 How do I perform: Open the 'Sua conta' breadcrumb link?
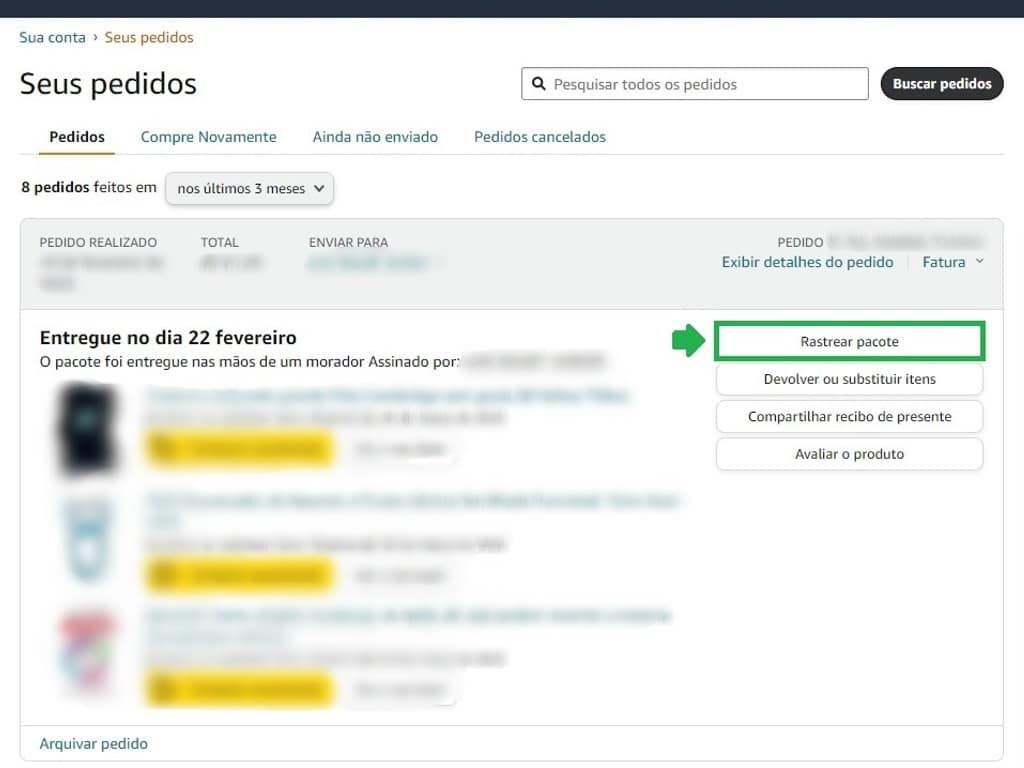(x=52, y=37)
